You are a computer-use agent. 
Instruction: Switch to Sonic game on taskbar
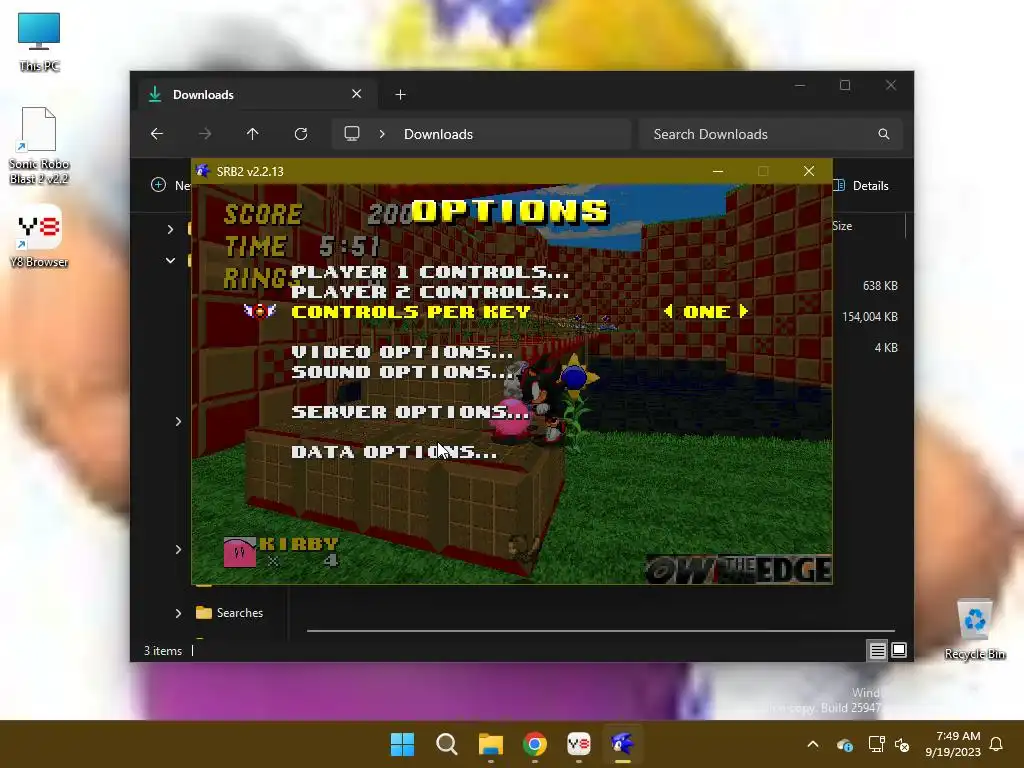[622, 744]
